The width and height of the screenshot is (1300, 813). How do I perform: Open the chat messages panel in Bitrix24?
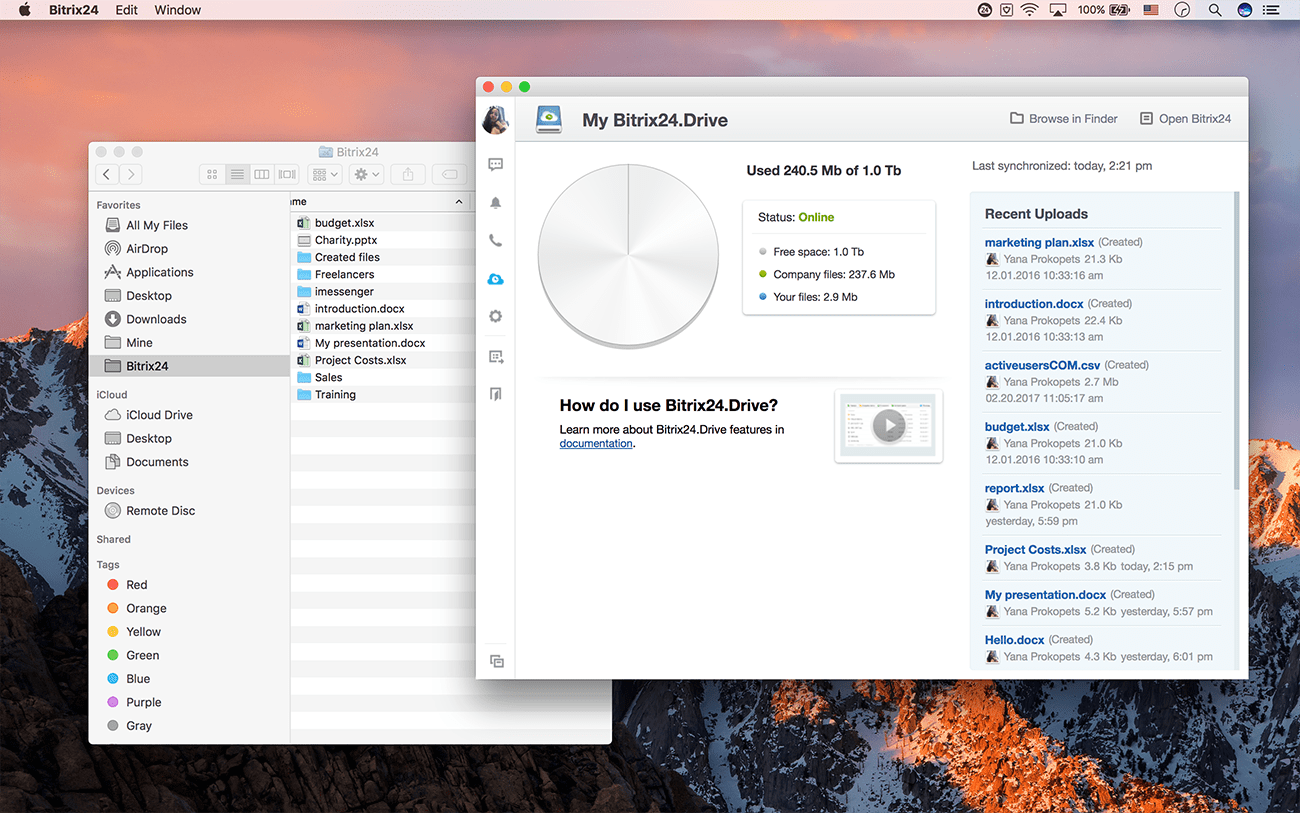point(495,163)
